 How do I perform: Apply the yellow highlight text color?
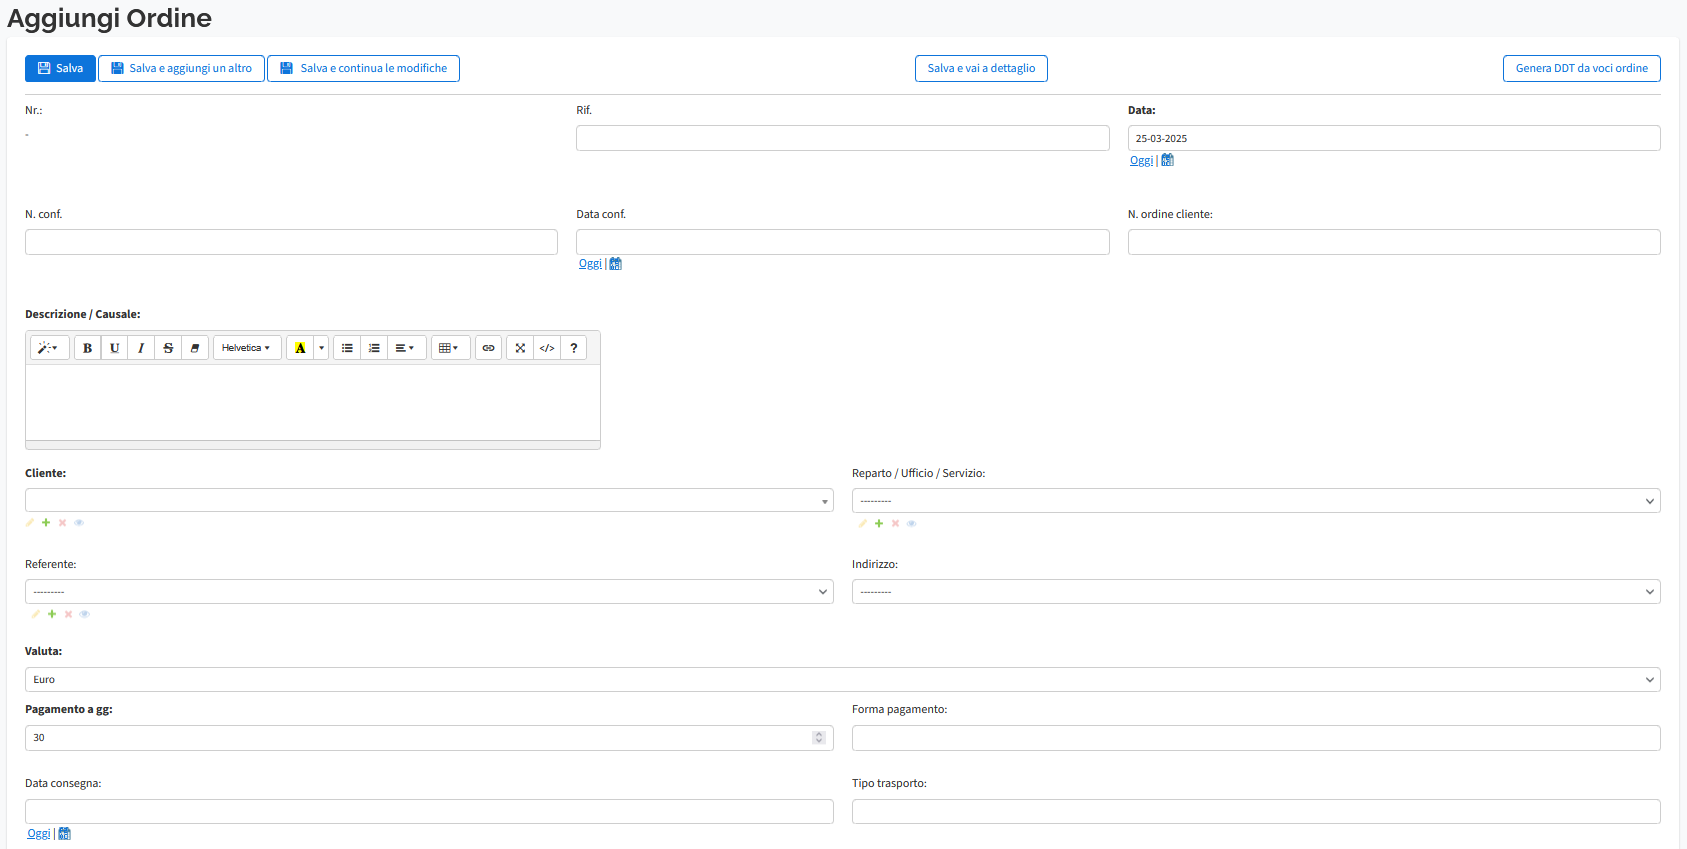pos(300,348)
